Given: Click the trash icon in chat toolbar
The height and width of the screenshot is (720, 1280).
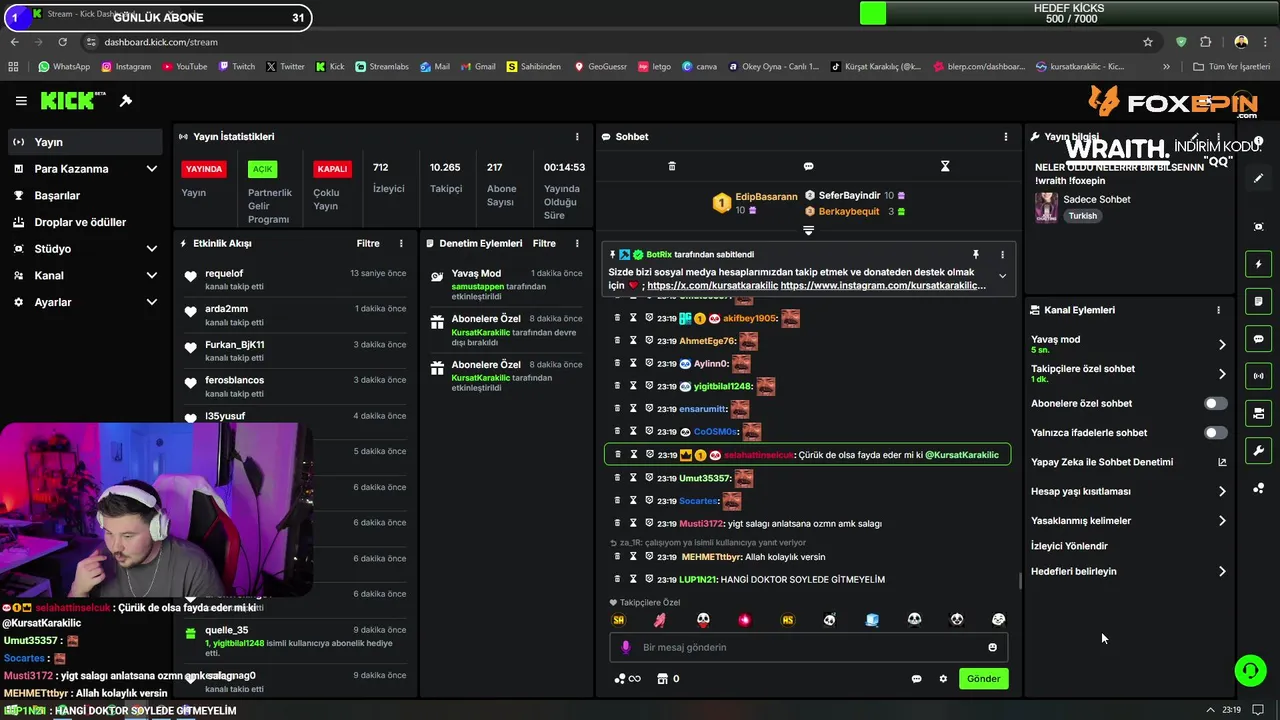Looking at the screenshot, I should (x=672, y=166).
